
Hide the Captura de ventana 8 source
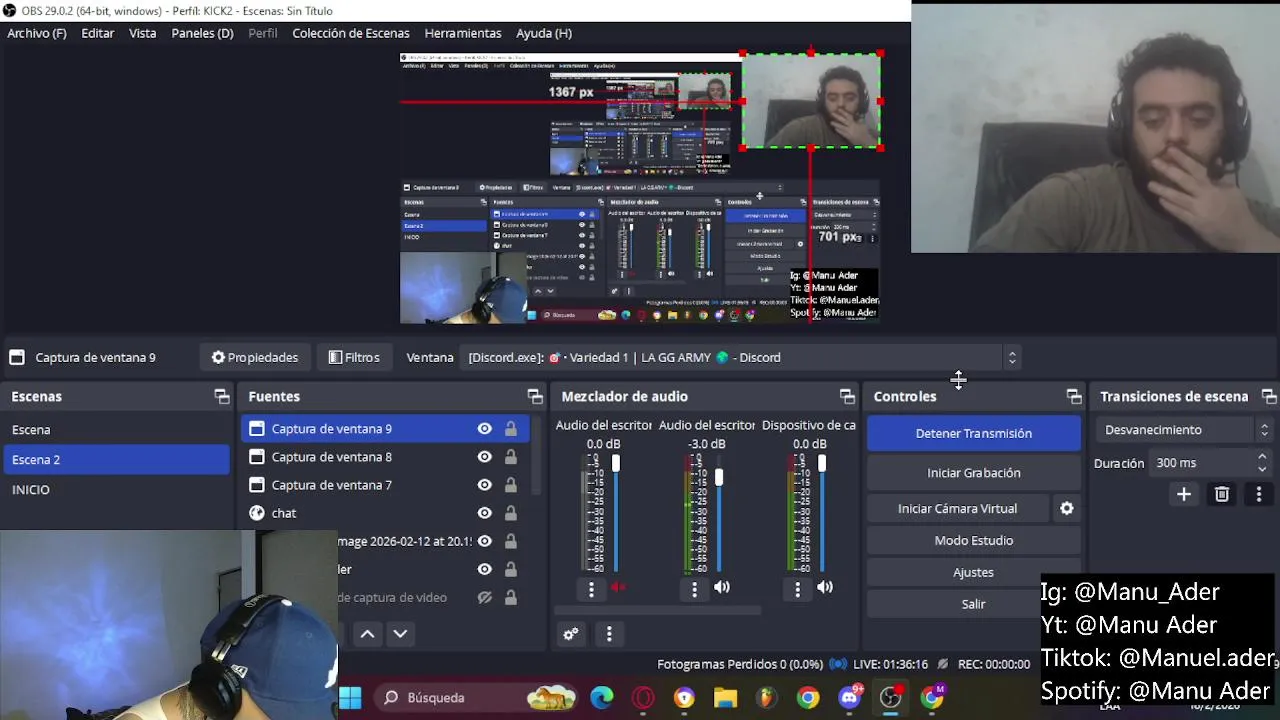click(x=484, y=457)
